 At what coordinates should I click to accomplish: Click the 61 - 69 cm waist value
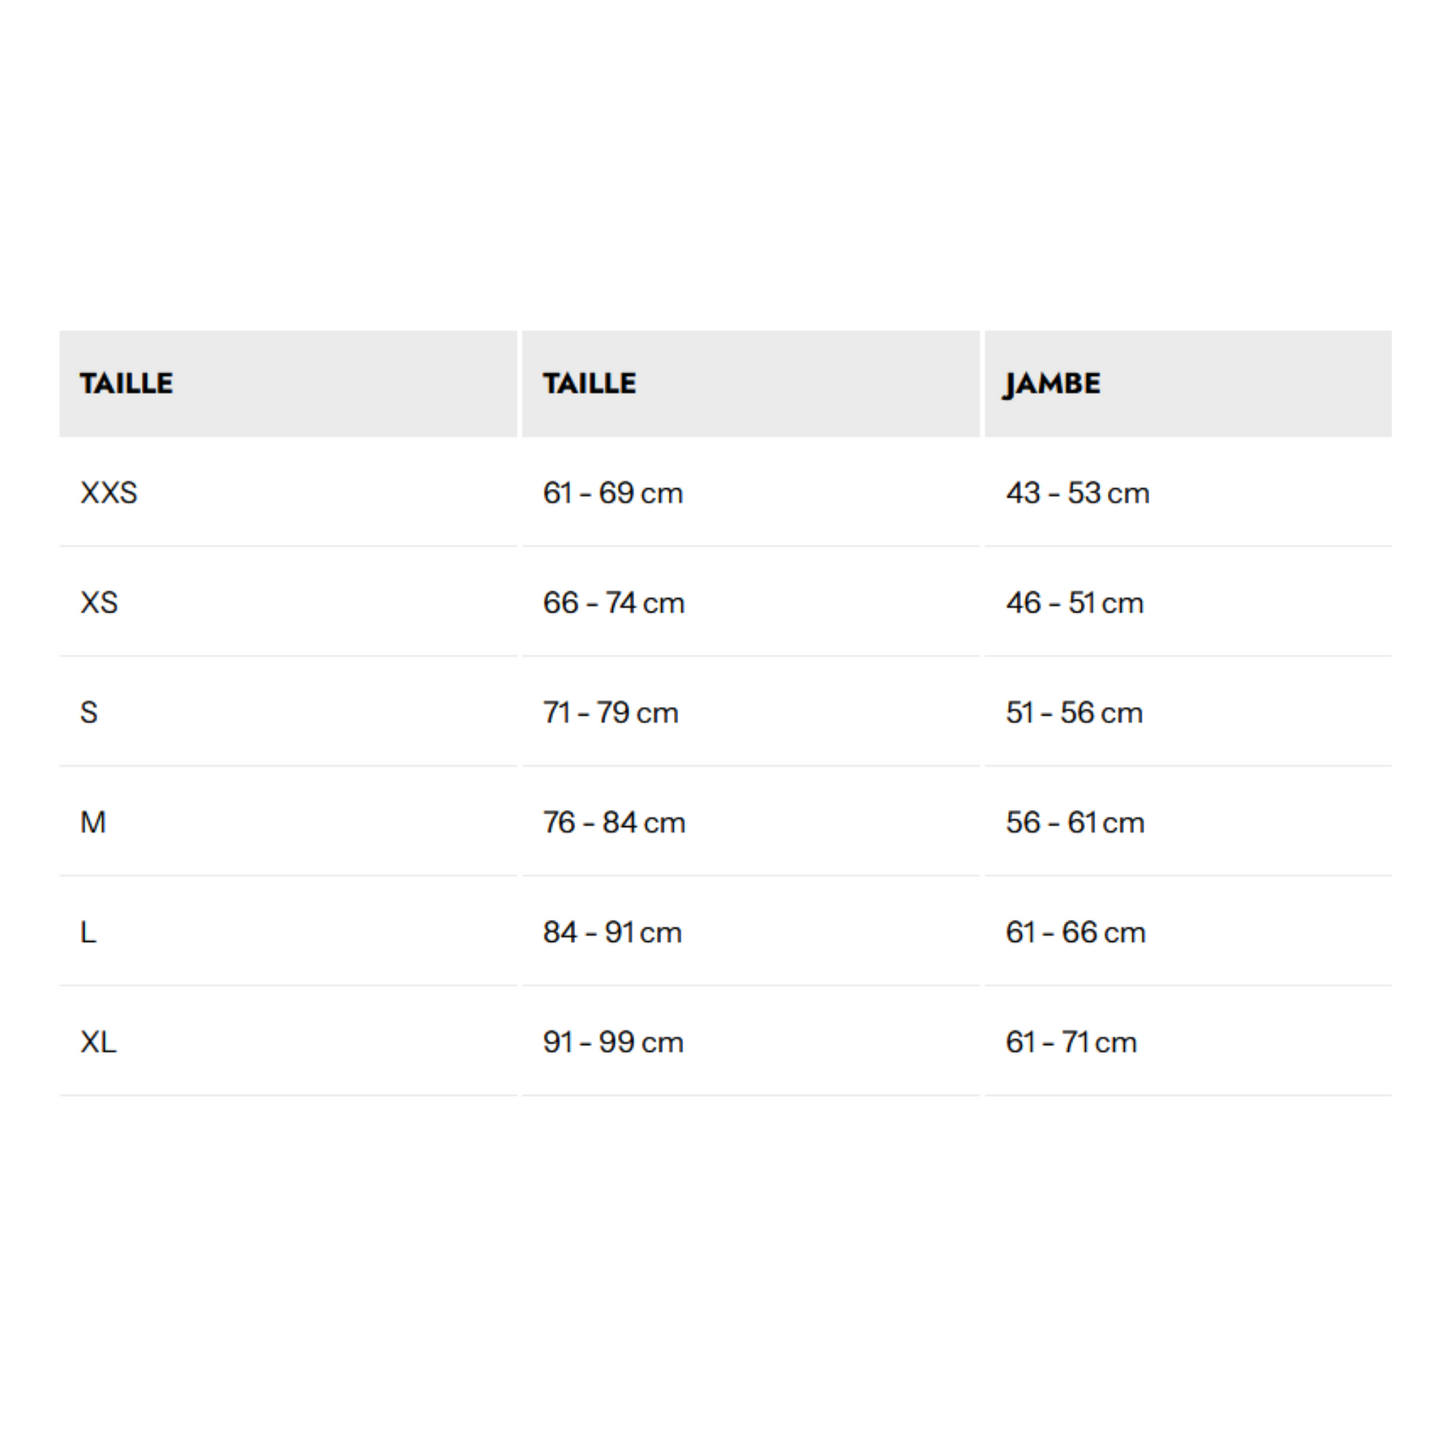[x=613, y=493]
